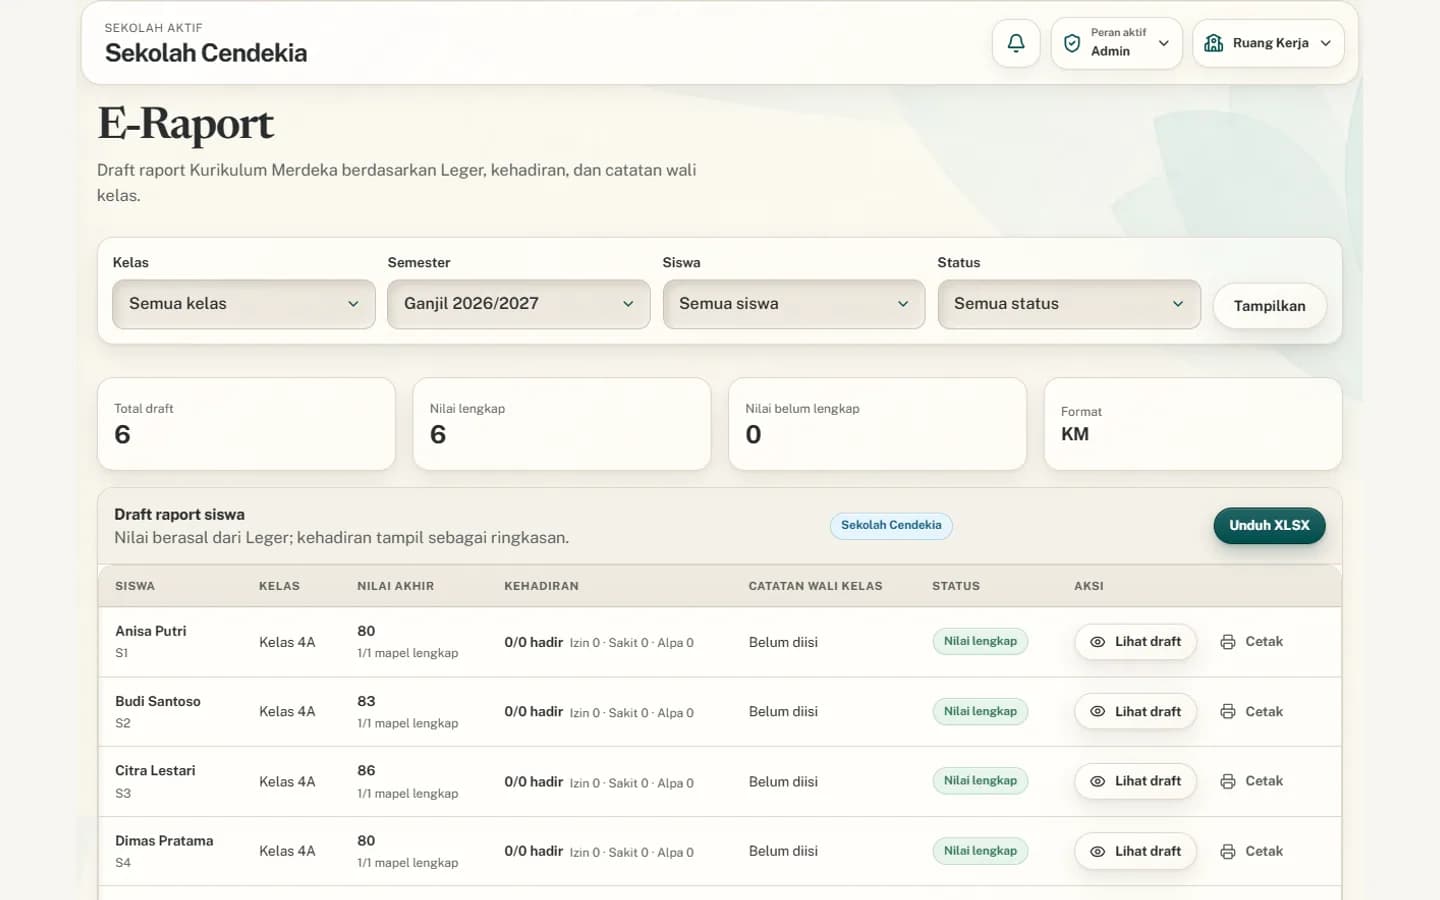Click the shield icon in Peran aktif
Image resolution: width=1440 pixels, height=900 pixels.
[x=1072, y=43]
